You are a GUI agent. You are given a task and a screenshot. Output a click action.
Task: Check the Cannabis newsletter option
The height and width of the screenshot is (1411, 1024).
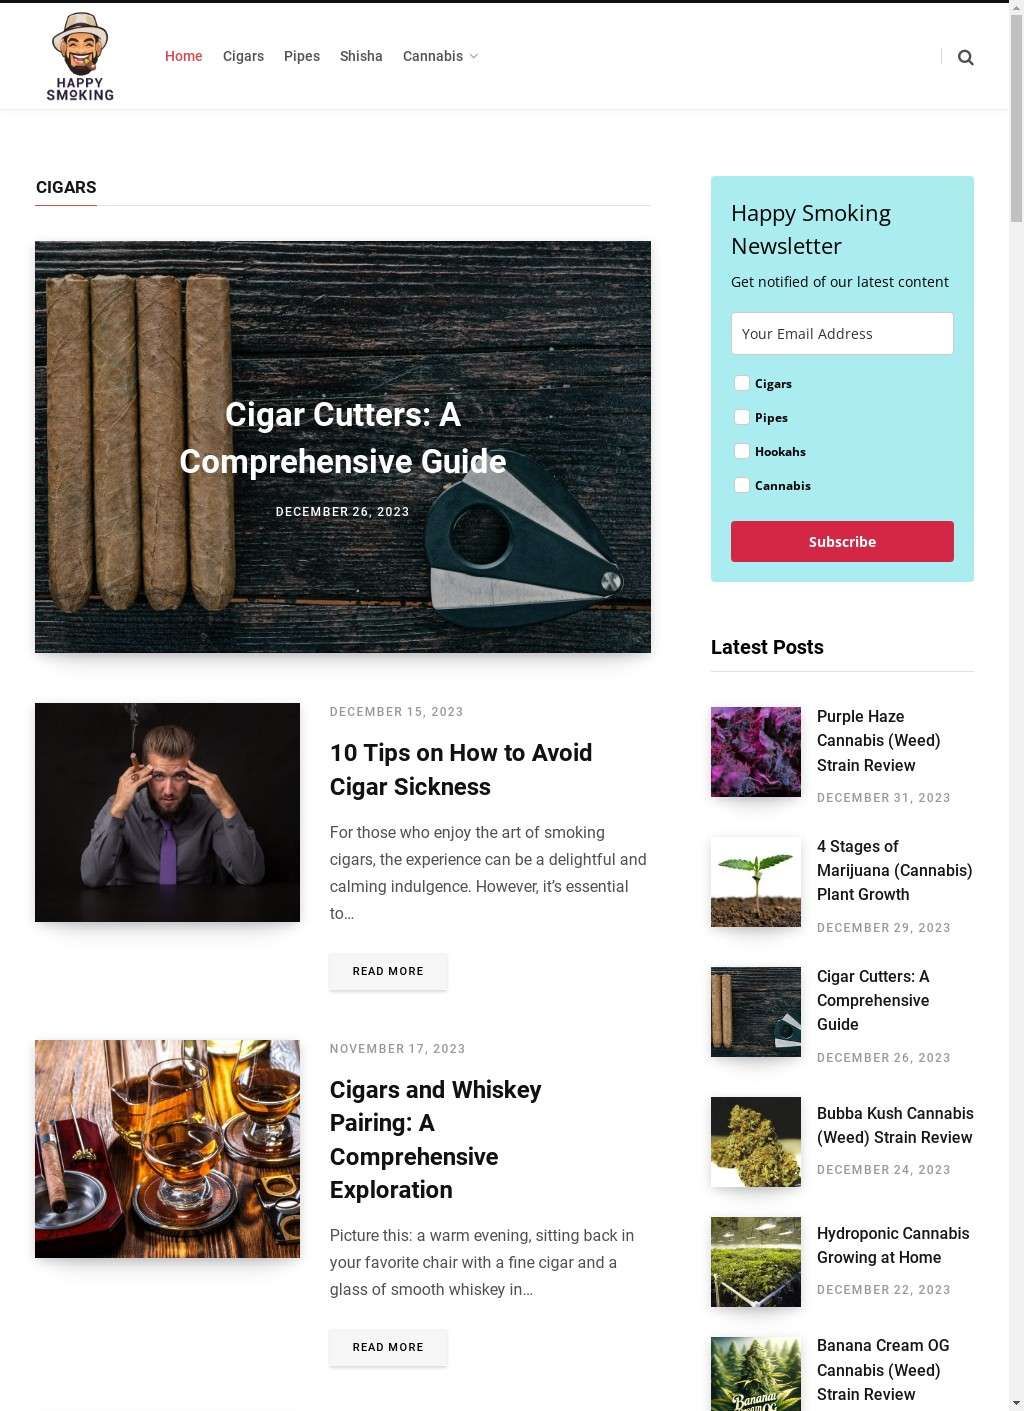pyautogui.click(x=742, y=485)
